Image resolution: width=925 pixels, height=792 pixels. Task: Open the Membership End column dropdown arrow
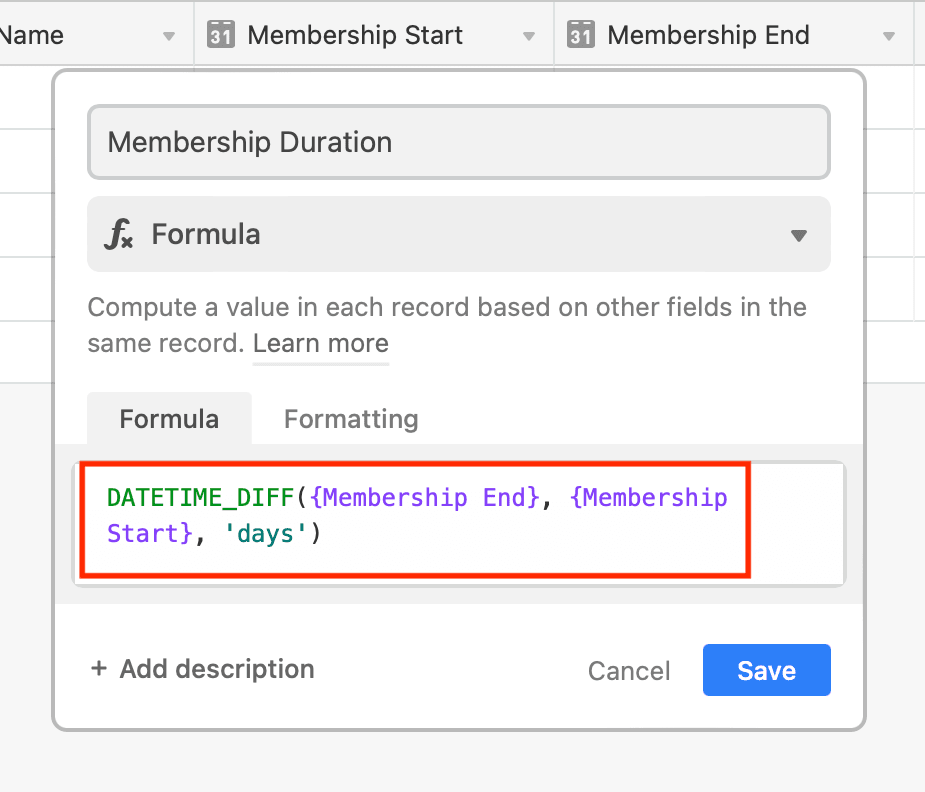888,37
